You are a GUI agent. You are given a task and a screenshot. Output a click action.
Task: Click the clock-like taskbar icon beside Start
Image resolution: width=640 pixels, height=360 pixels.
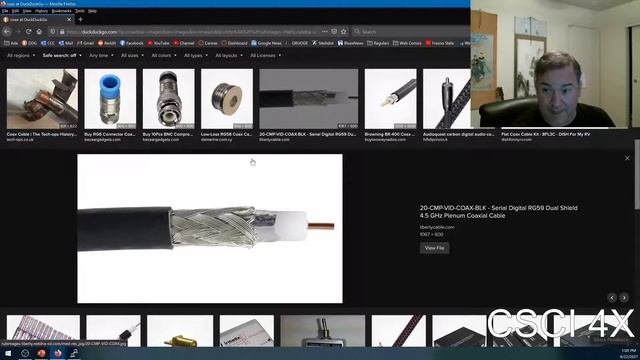coord(25,353)
